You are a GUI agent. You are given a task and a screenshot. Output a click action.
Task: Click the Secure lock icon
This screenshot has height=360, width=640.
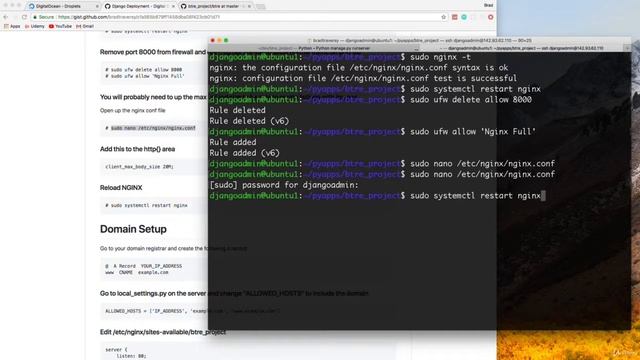pos(35,17)
